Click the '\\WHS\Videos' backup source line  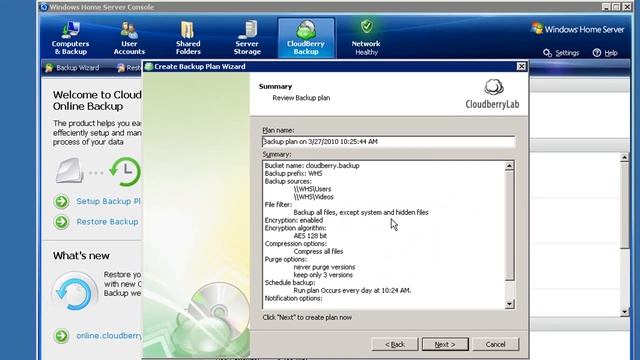coord(313,197)
